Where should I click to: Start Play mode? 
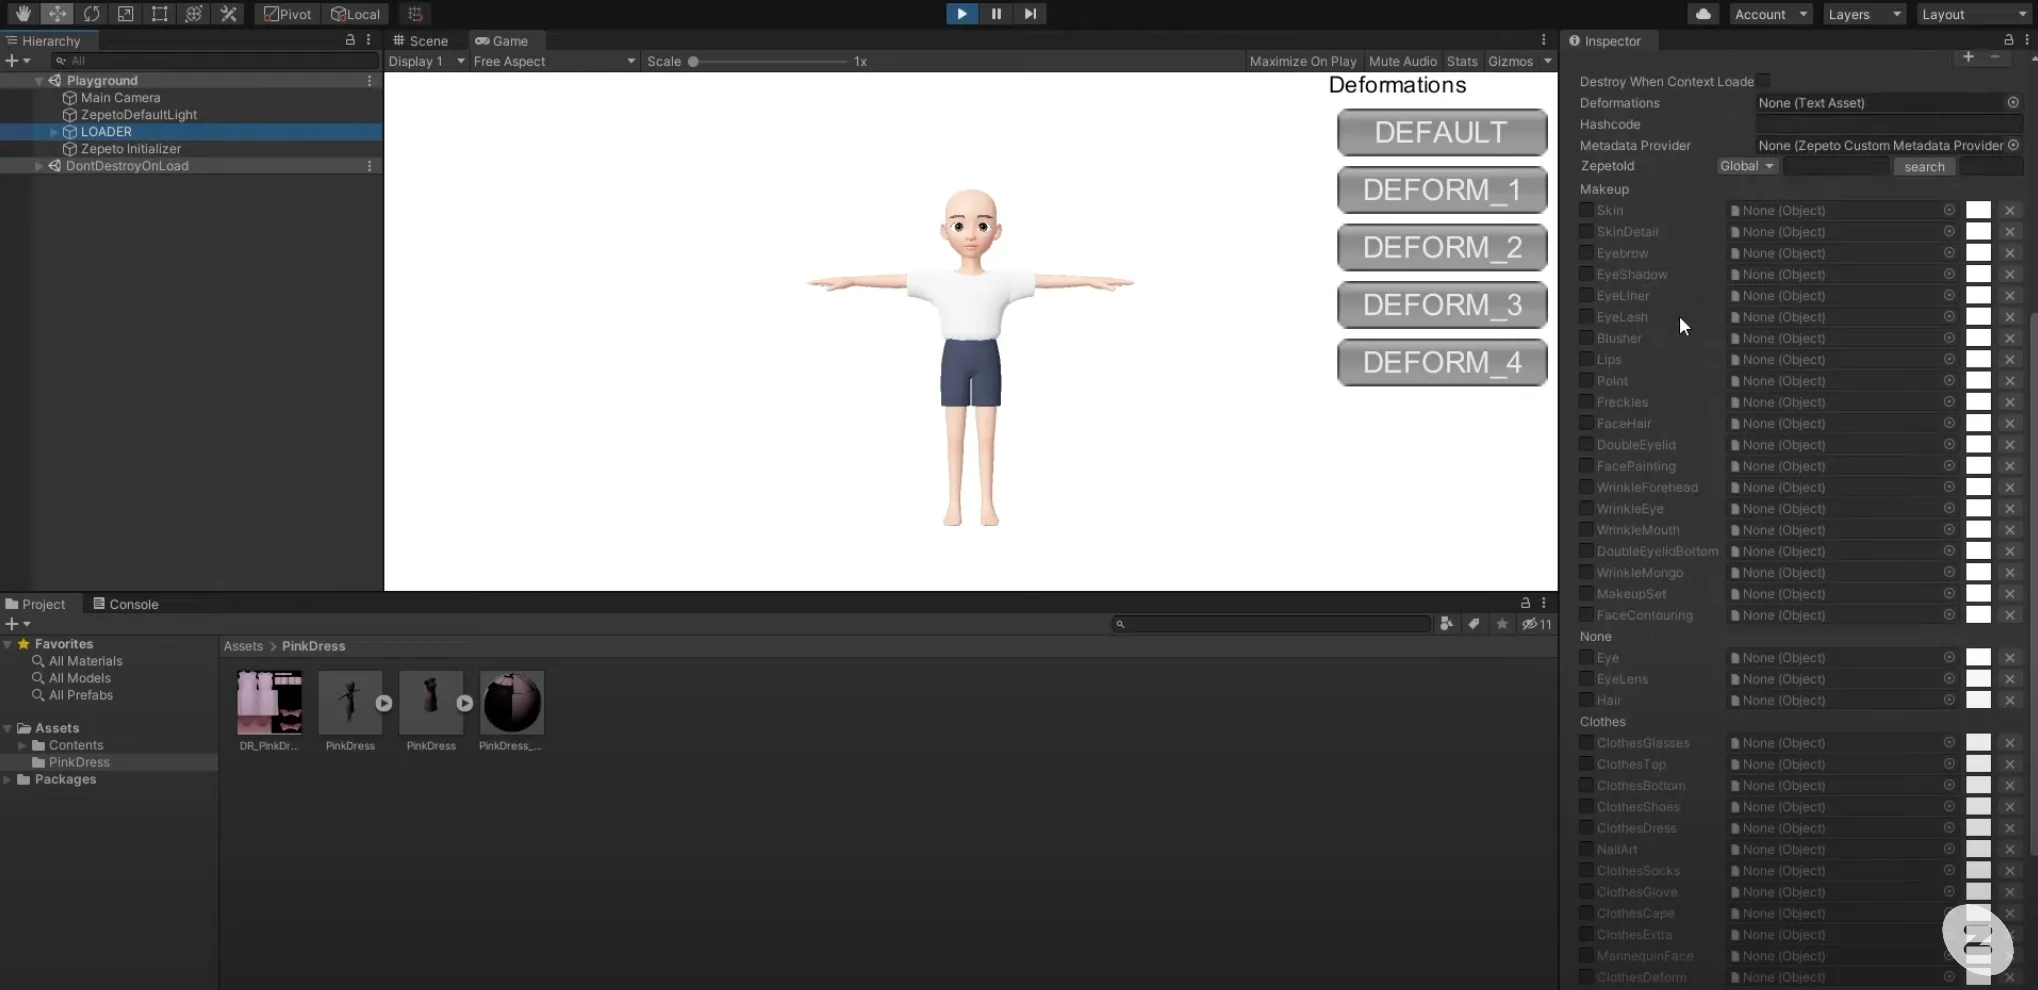coord(961,14)
